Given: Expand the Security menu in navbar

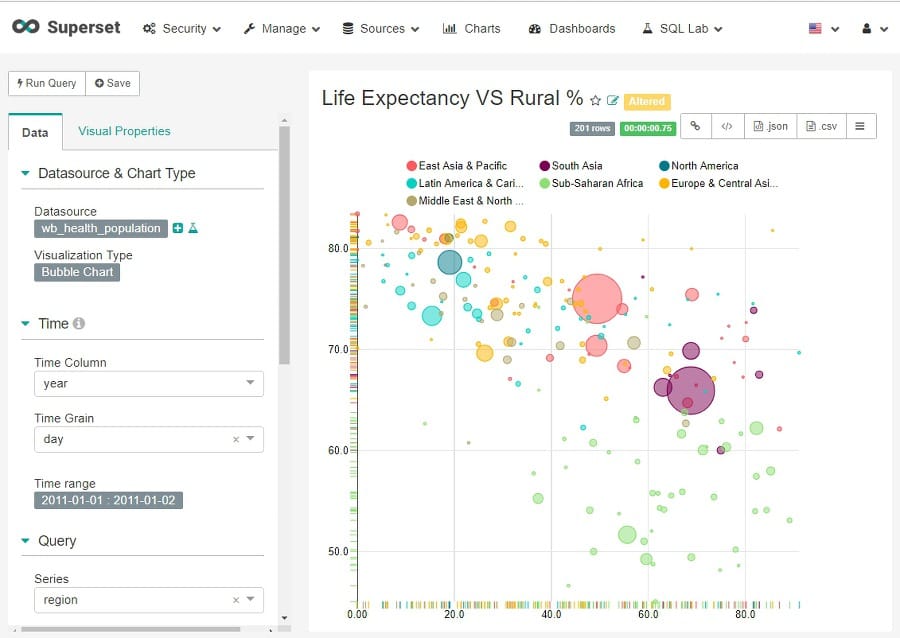Looking at the screenshot, I should pos(182,28).
